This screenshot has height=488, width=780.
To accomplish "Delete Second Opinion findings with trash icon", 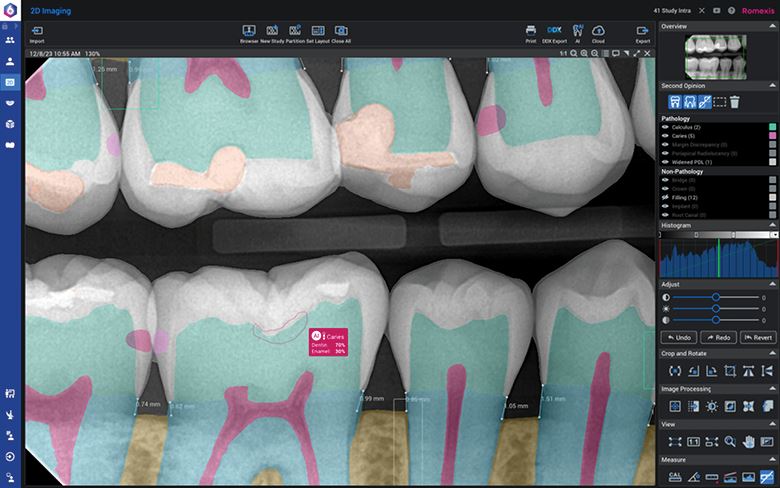I will (x=734, y=101).
